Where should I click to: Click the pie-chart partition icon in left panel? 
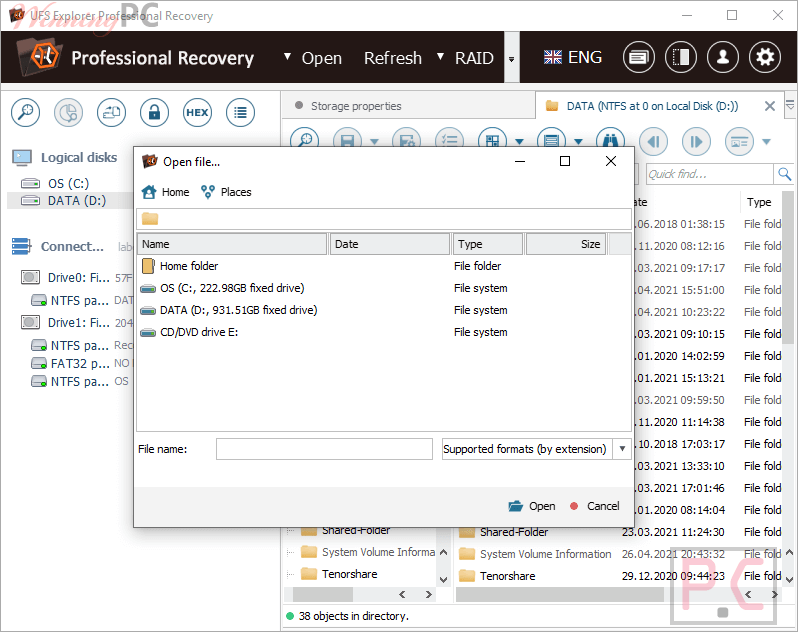(x=68, y=112)
